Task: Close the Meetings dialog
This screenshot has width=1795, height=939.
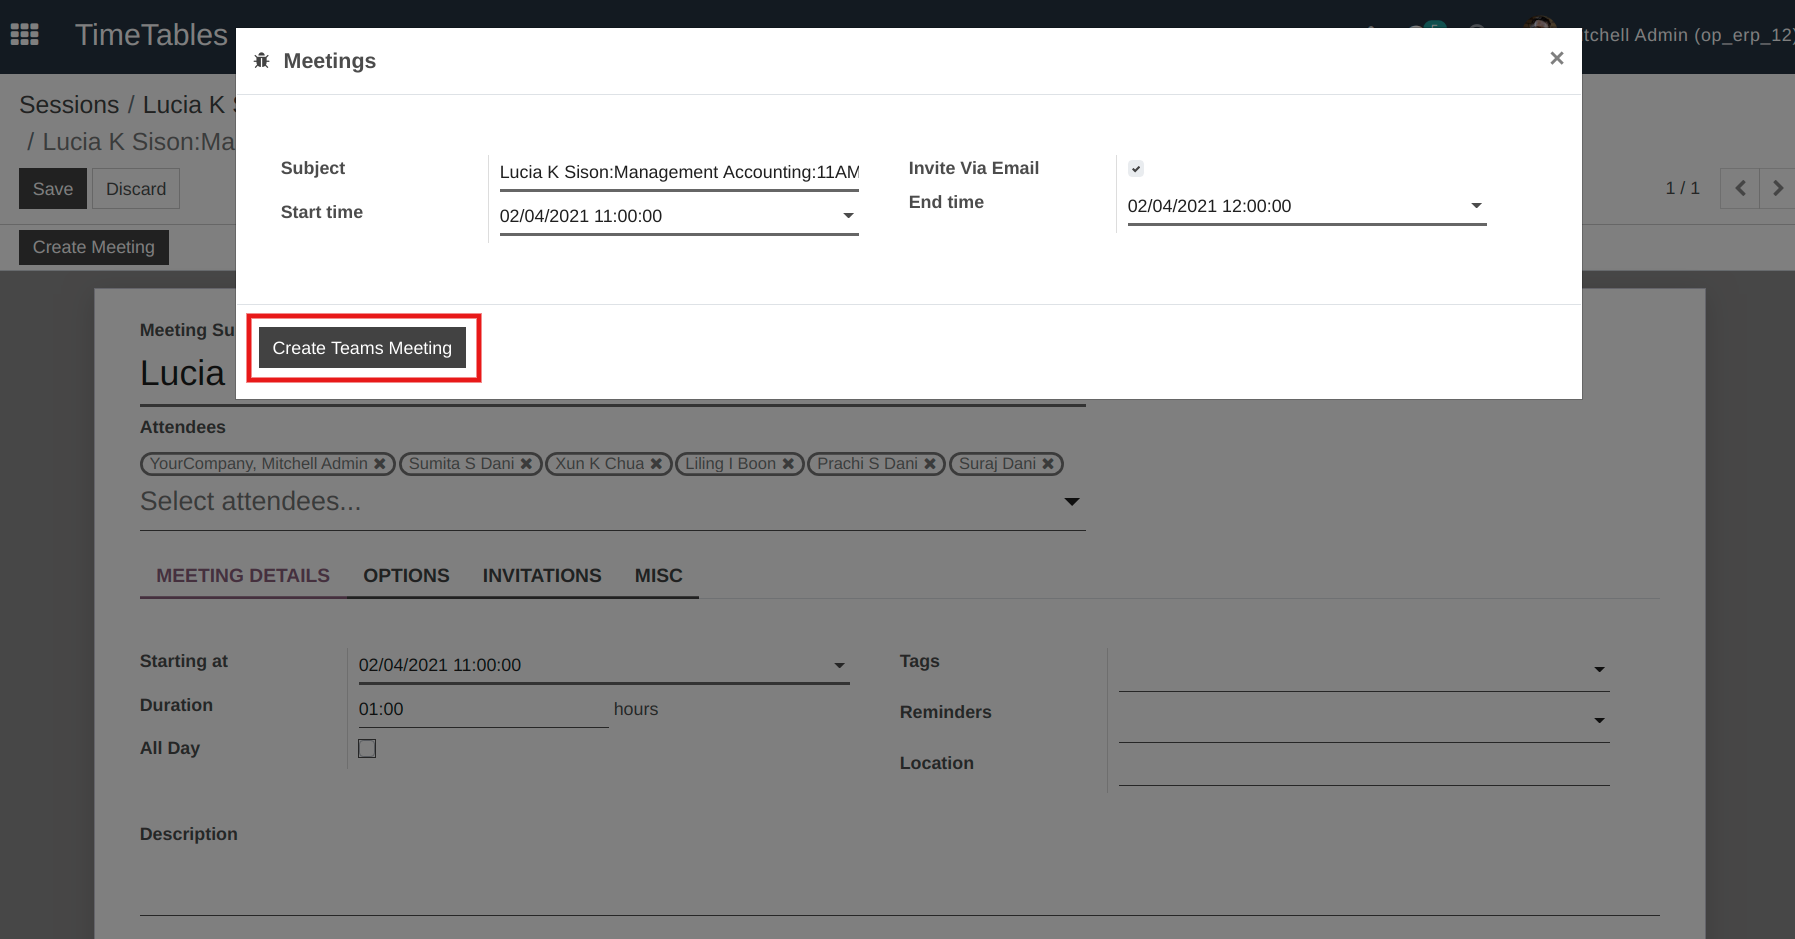Action: point(1556,58)
